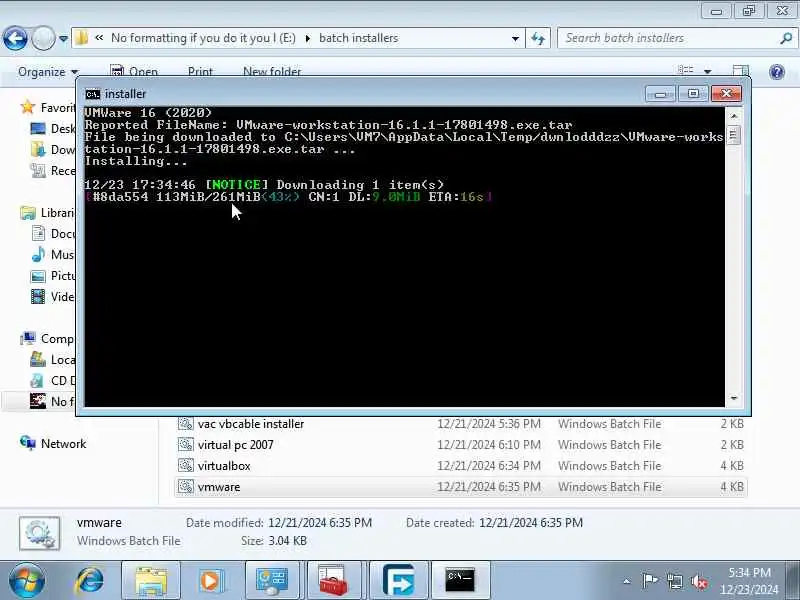Click the Explorer back arrow button

tap(15, 38)
